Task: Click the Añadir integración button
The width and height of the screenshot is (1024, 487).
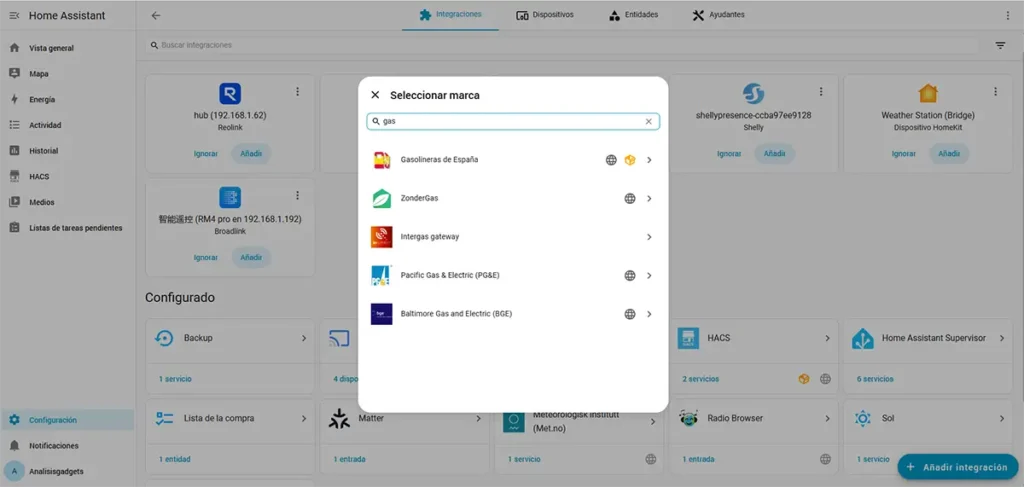Action: pos(957,467)
